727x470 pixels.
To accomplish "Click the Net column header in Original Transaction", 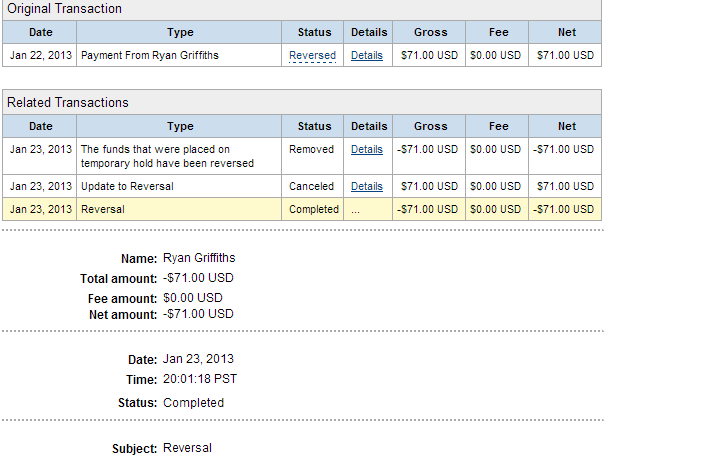I will pyautogui.click(x=565, y=32).
